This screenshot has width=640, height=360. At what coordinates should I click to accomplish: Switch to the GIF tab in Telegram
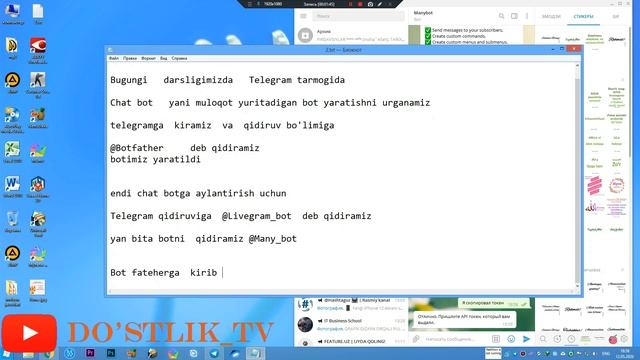click(x=616, y=16)
